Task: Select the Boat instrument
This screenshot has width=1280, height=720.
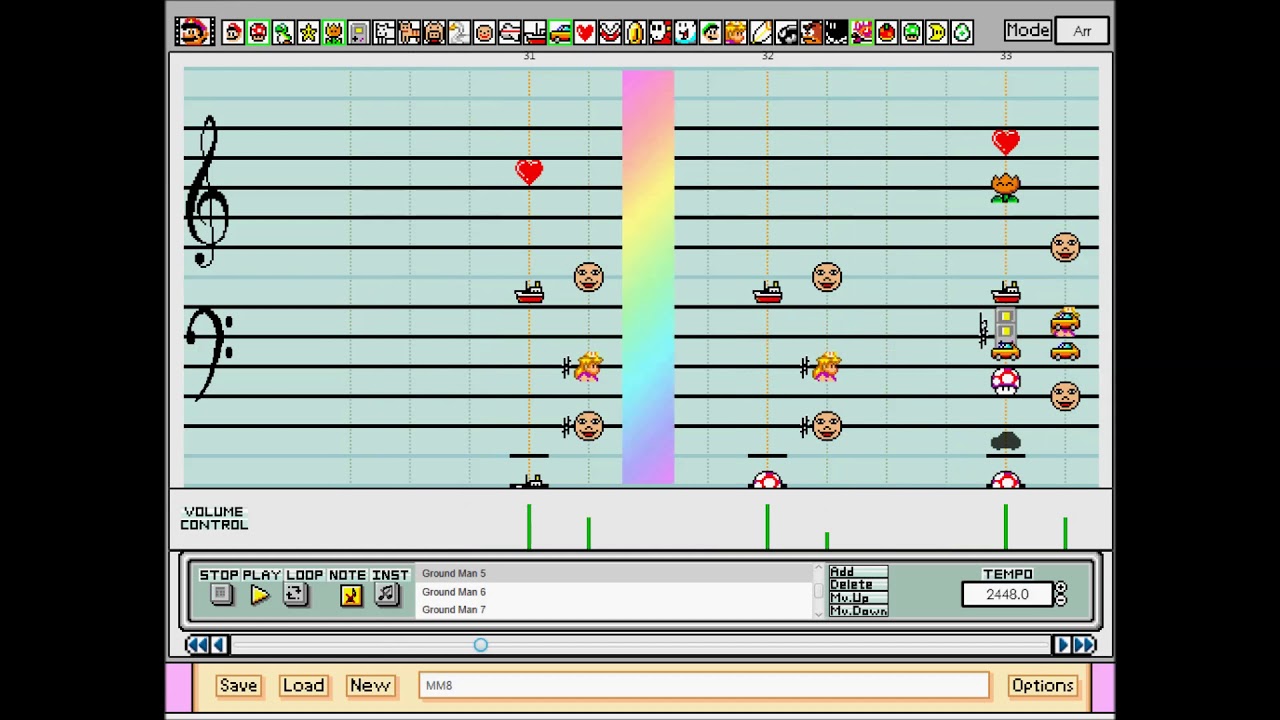Action: [535, 32]
